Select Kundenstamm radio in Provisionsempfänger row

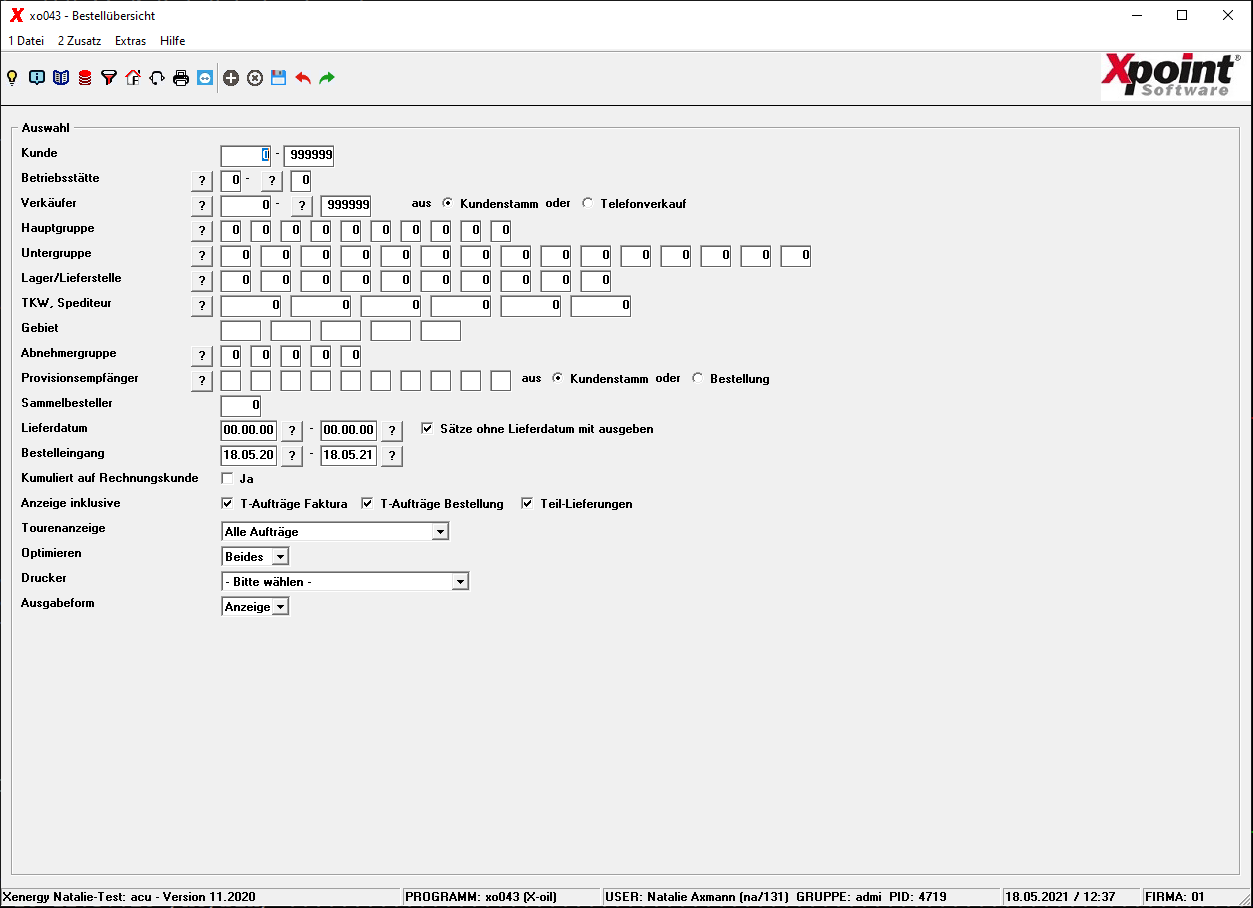(x=557, y=378)
